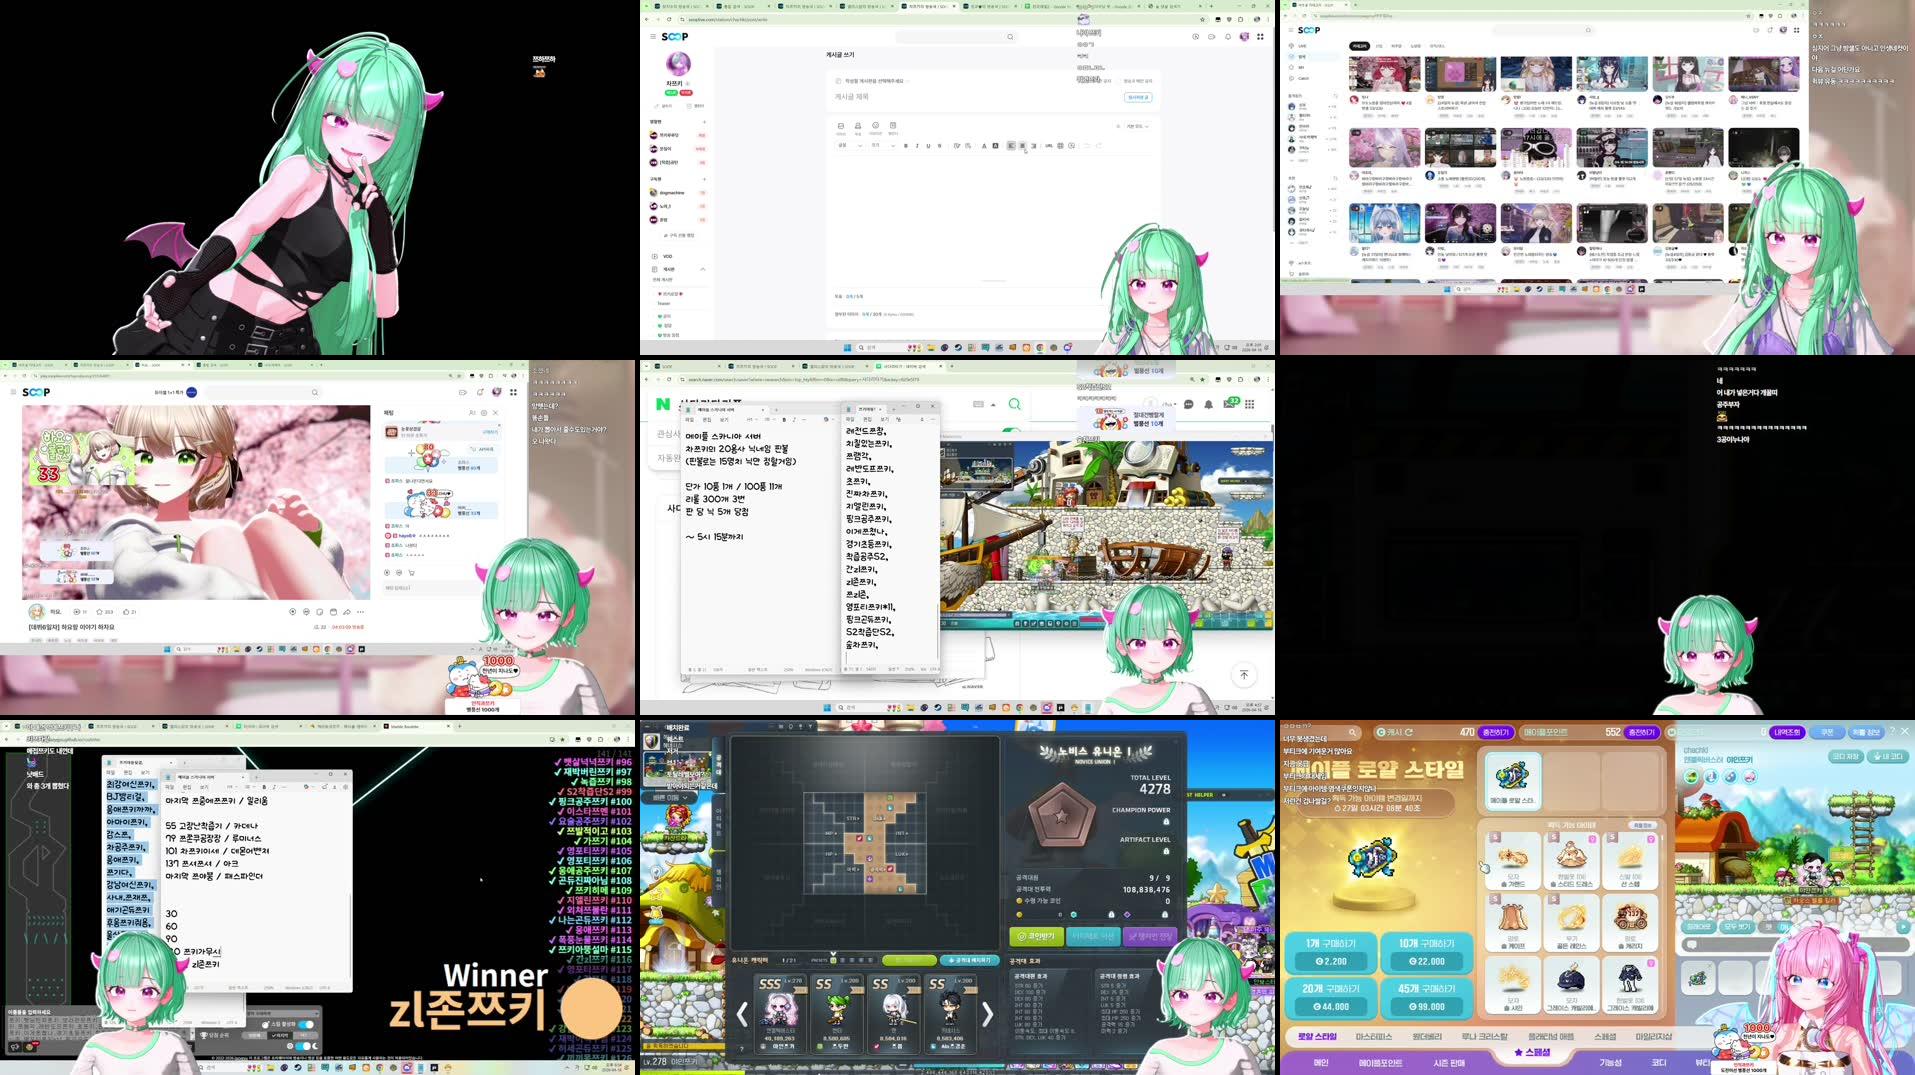1915x1075 pixels.
Task: Collapse the 게시판 section in the SOOP sidebar
Action: (703, 269)
